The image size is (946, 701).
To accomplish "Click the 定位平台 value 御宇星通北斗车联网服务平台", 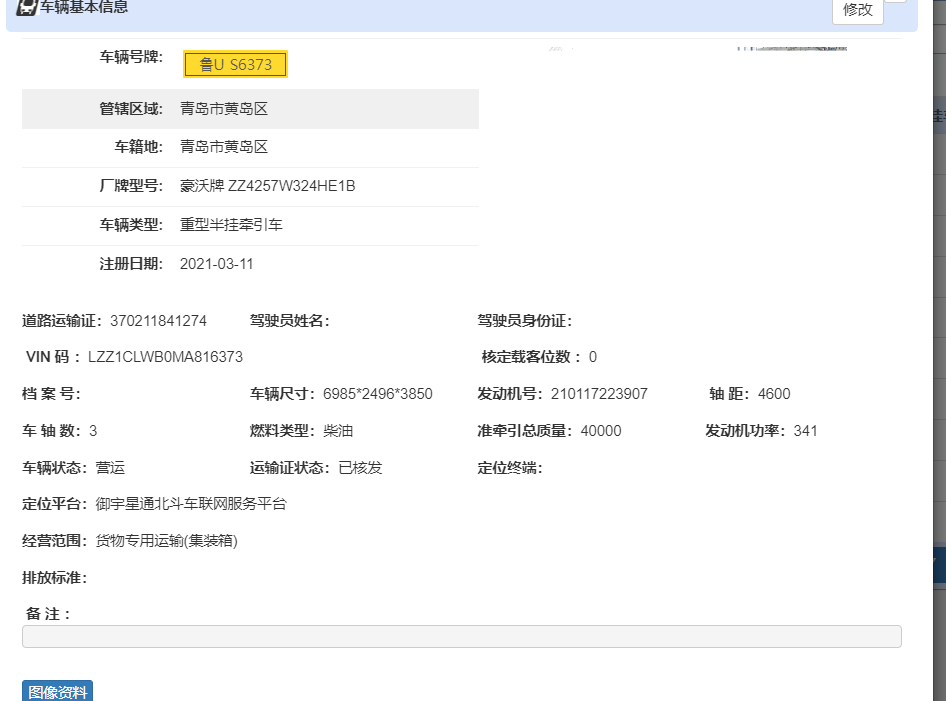I will click(x=191, y=504).
